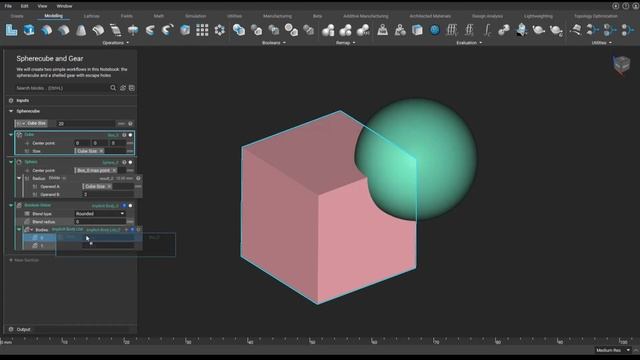
Task: Toggle visibility dot of Boolean Union block
Action: pos(131,206)
